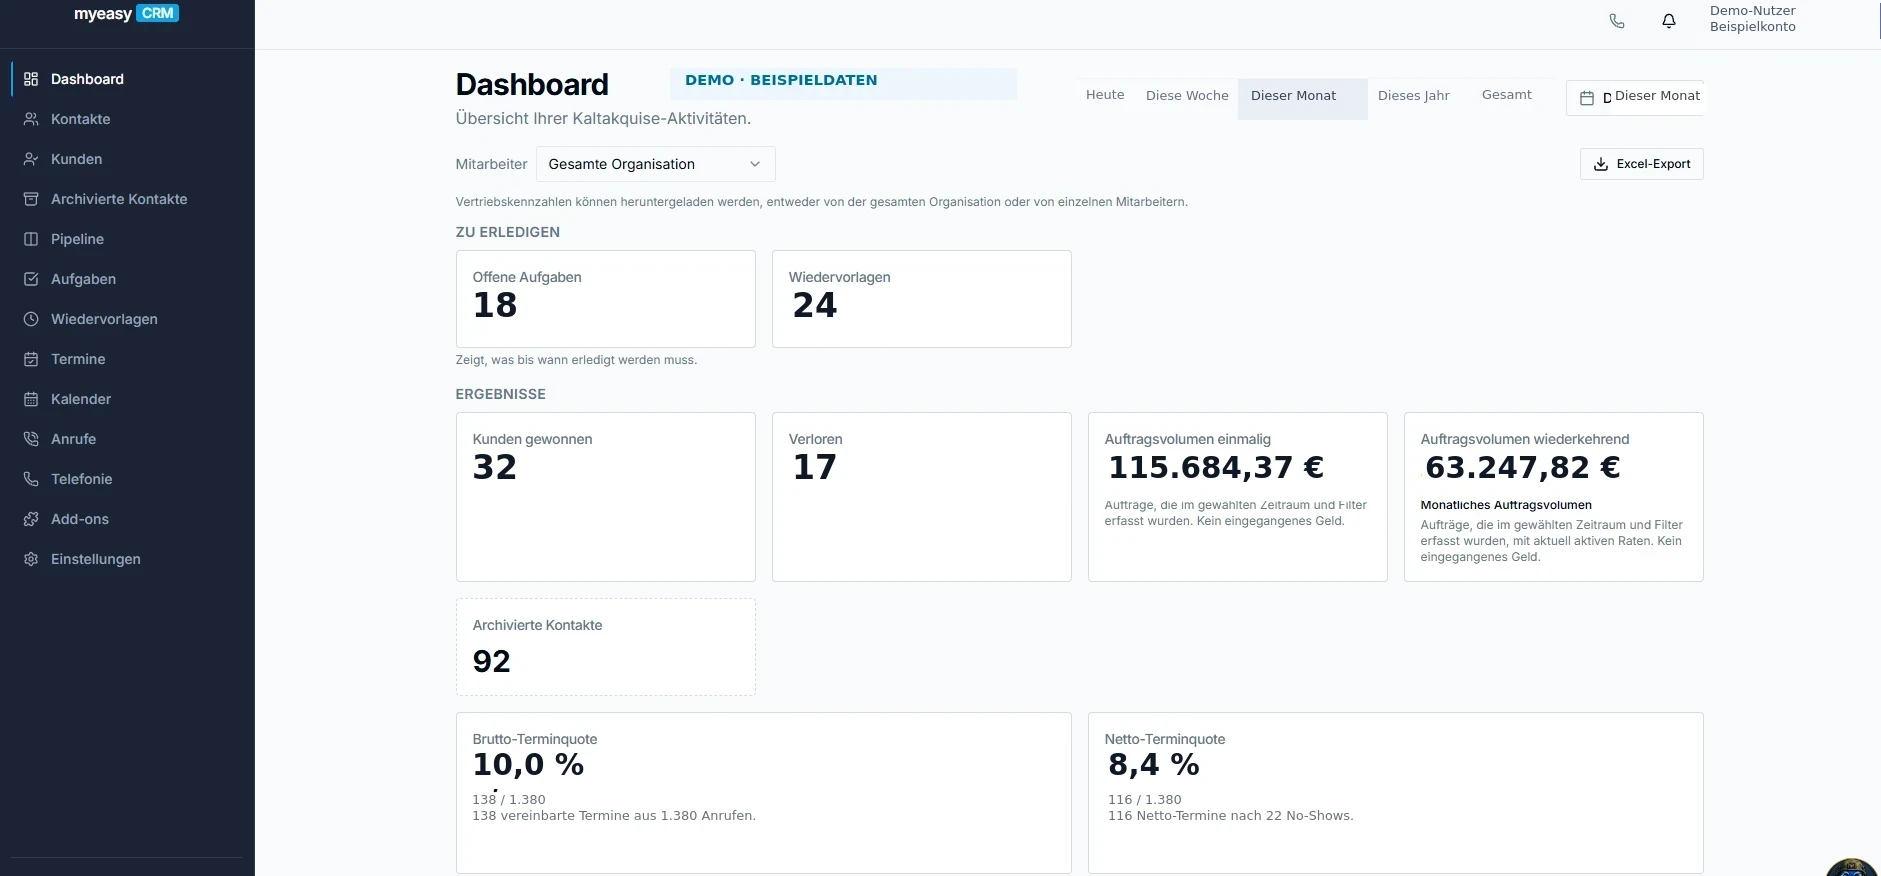Go to Kontakte in sidebar

(127, 119)
